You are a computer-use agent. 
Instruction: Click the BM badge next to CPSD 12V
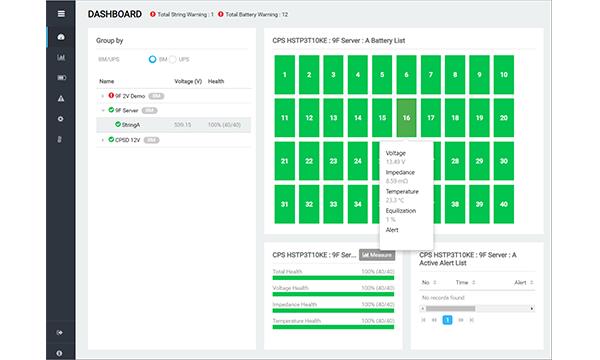152,140
